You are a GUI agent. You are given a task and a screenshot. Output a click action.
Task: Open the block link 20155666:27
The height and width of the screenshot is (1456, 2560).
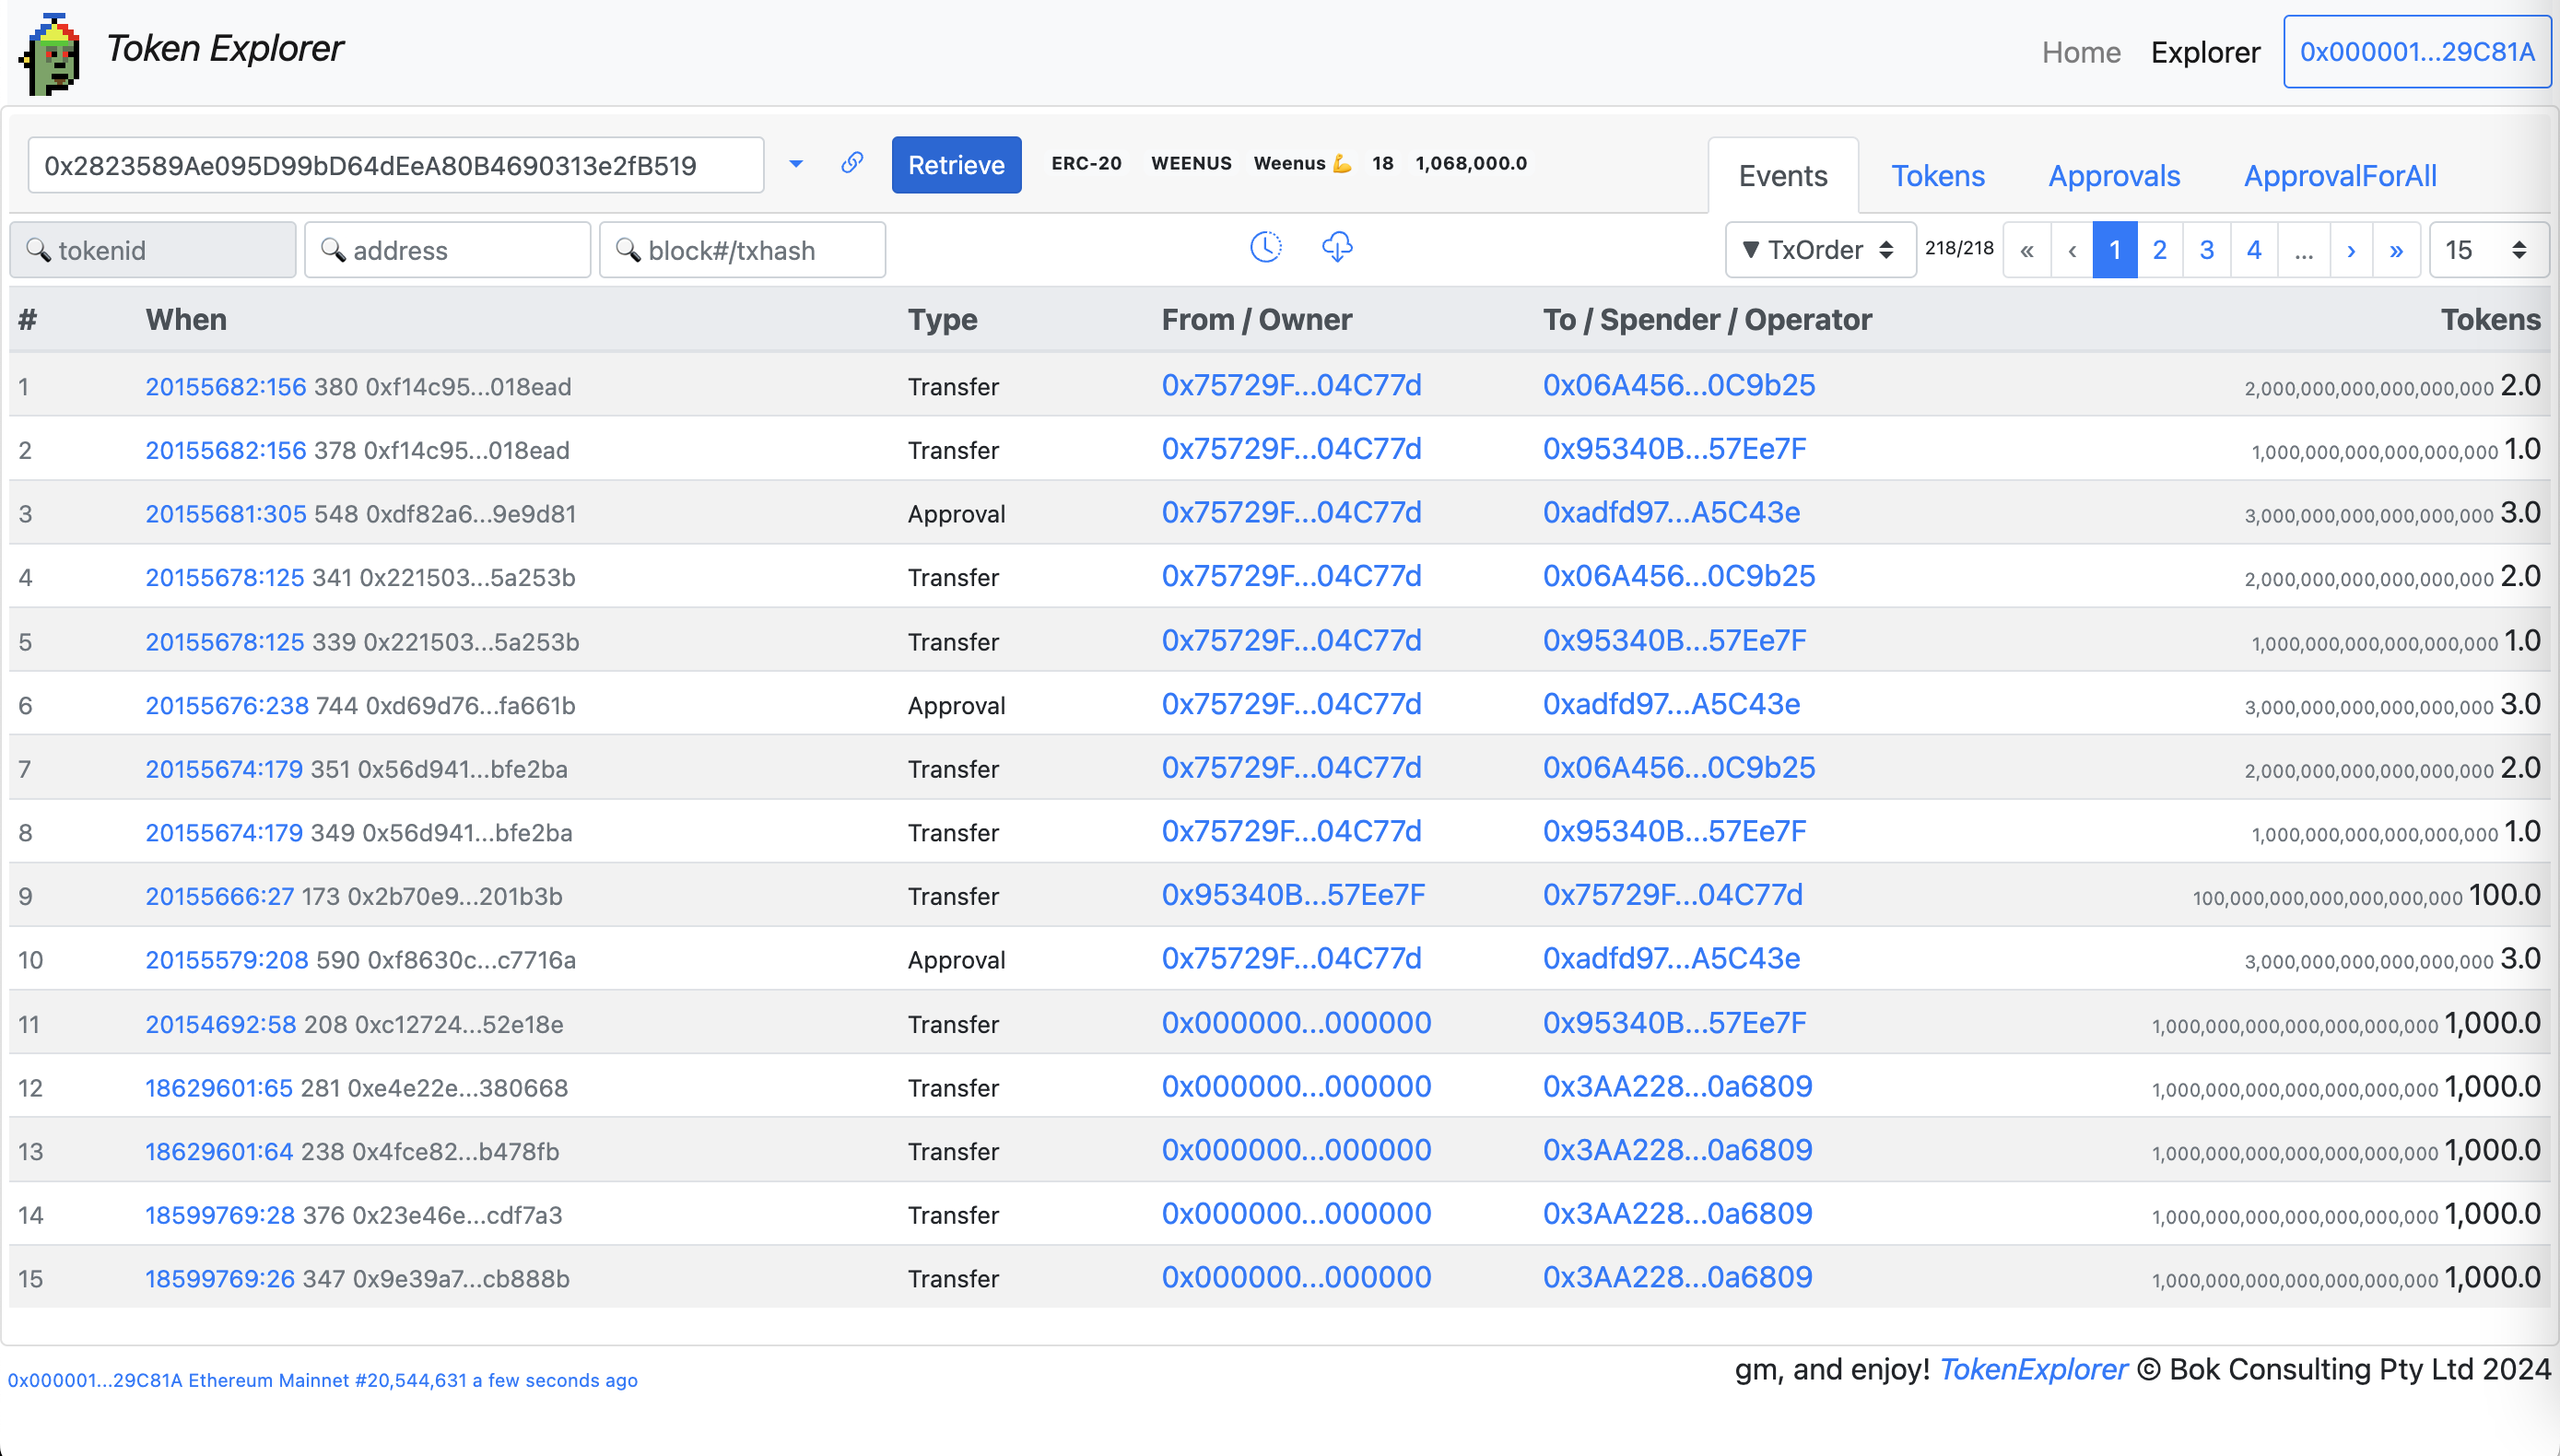[x=220, y=896]
